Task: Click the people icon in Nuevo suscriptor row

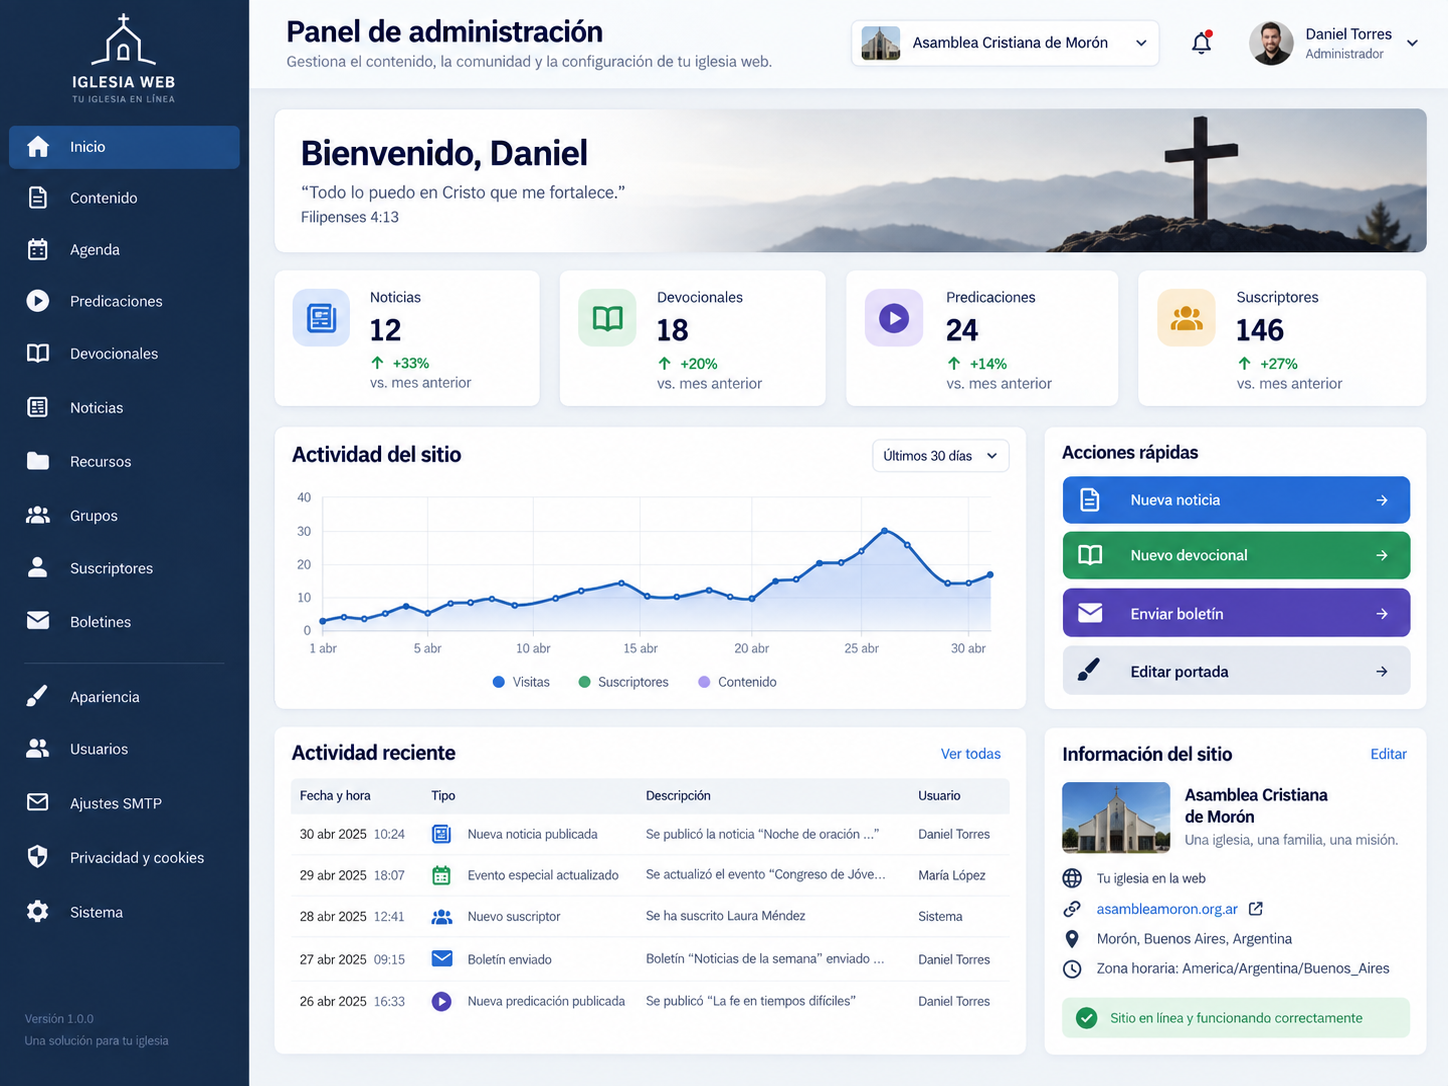Action: 441,916
